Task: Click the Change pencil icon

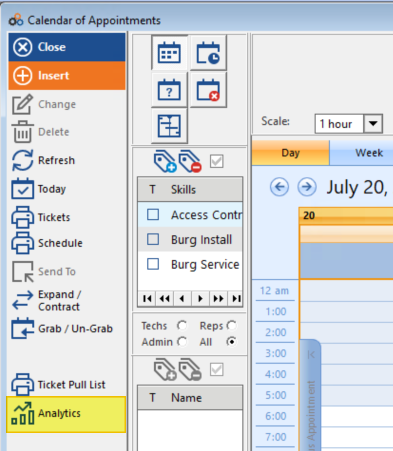Action: (22, 104)
